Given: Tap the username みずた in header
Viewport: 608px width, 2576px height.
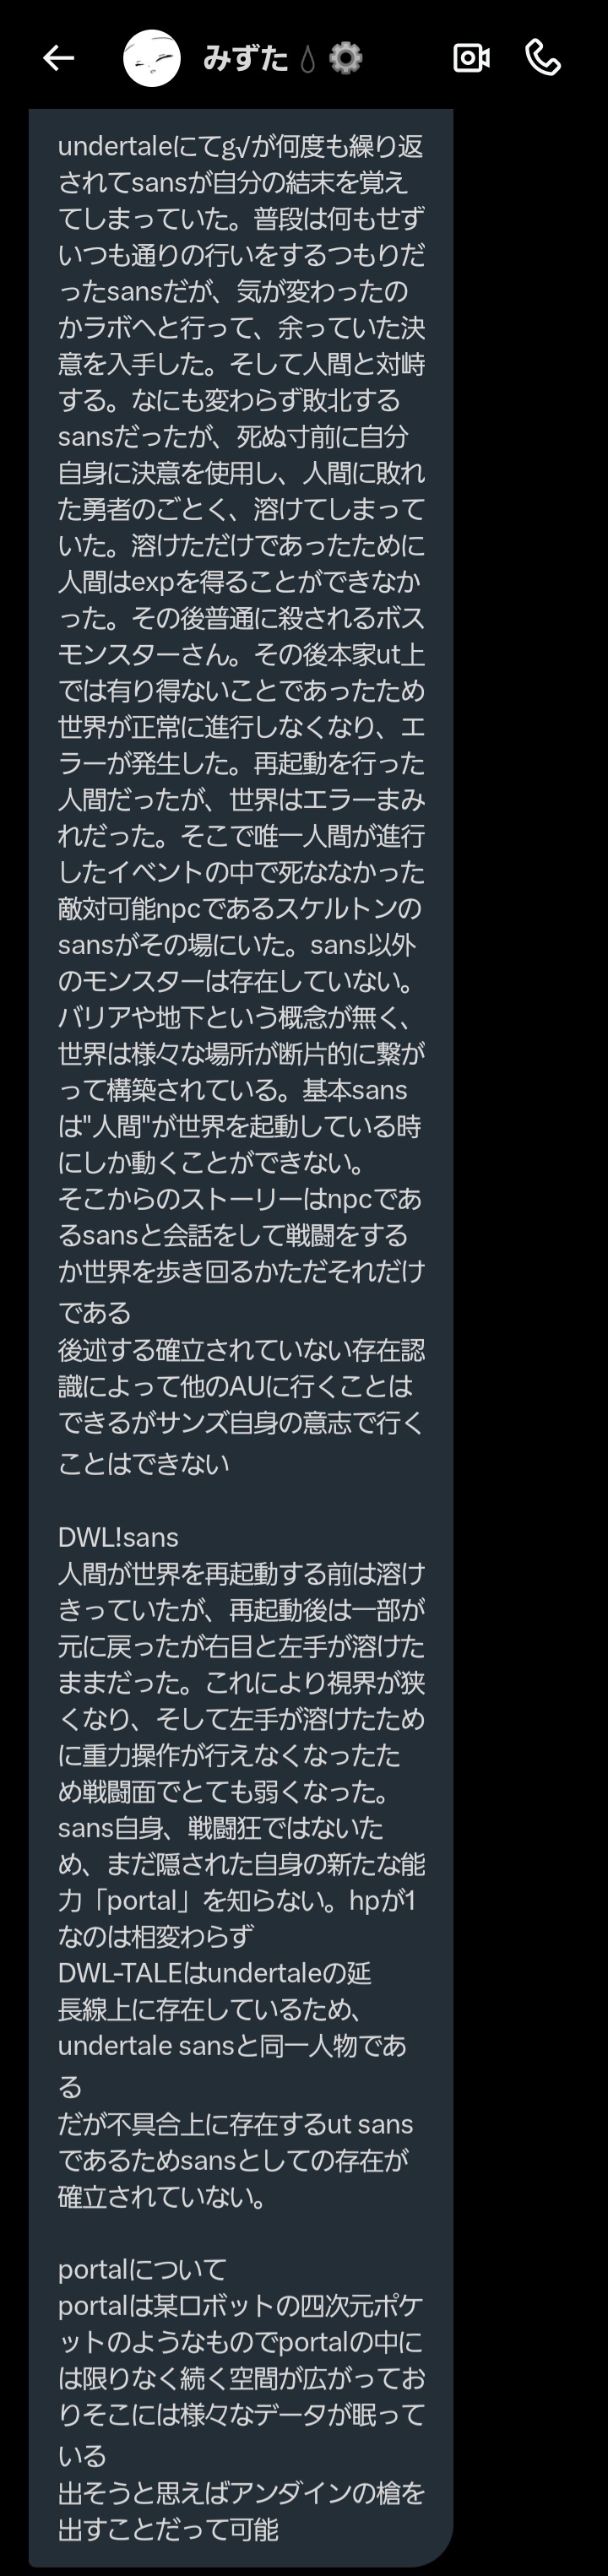Looking at the screenshot, I should coord(246,58).
